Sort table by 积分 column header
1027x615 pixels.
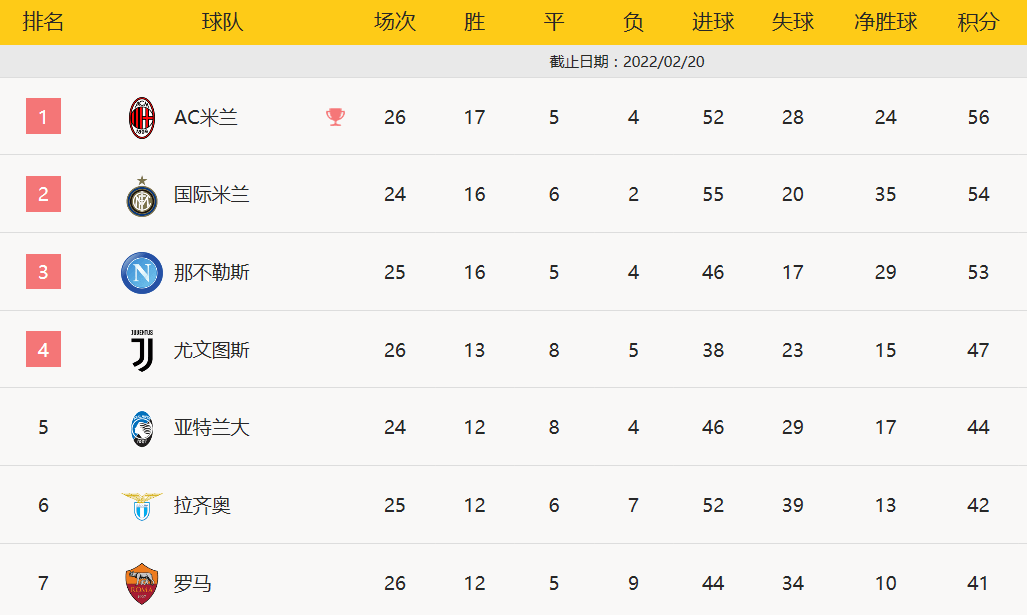[x=978, y=22]
